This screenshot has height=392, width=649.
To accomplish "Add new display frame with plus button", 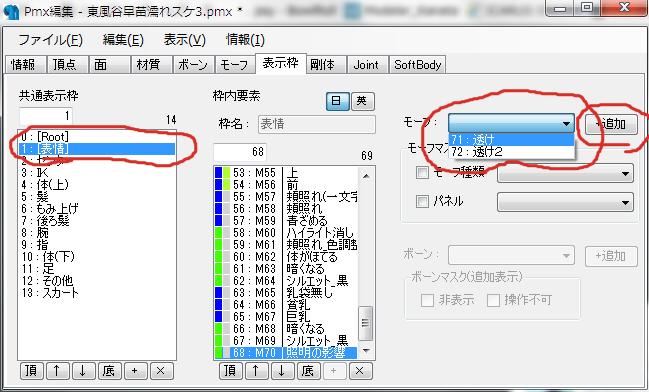I will 134,371.
